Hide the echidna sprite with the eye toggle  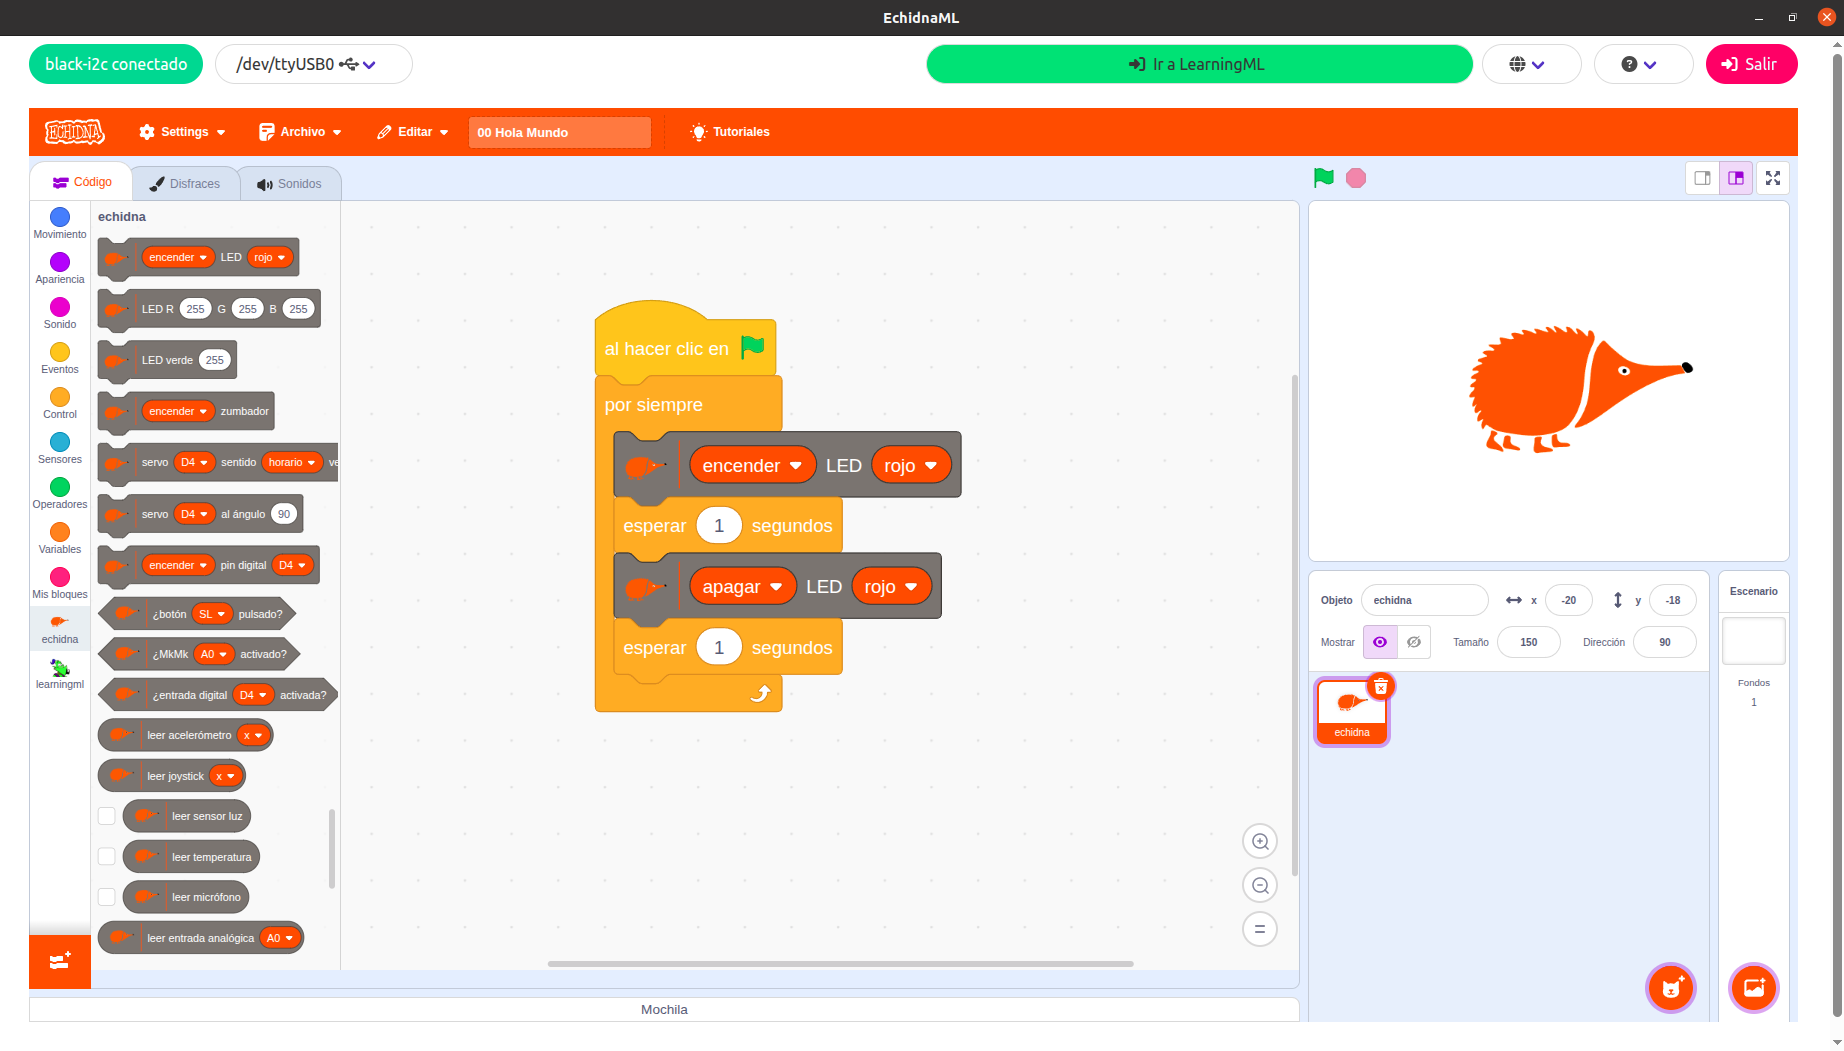[x=1413, y=642]
